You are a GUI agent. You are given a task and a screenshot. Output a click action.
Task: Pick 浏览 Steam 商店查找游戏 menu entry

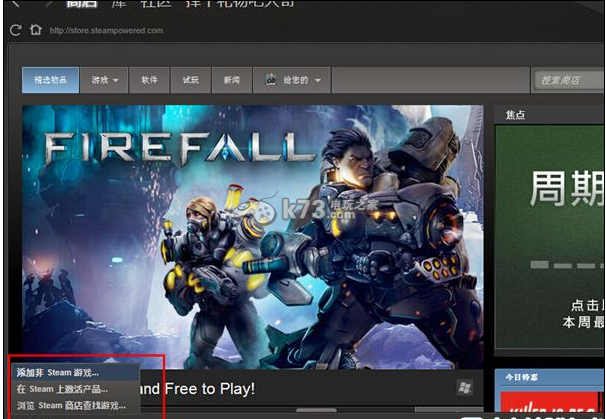click(x=71, y=405)
